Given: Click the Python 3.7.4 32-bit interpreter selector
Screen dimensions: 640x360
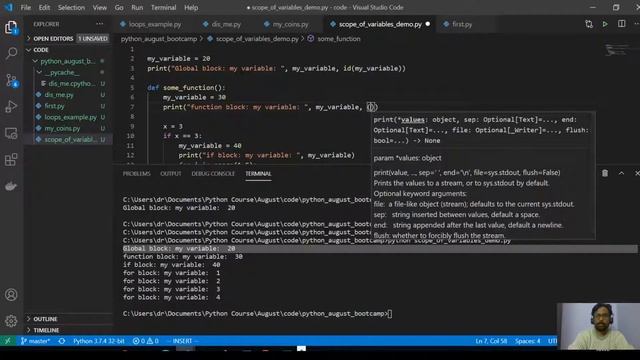Looking at the screenshot, I should (99, 341).
